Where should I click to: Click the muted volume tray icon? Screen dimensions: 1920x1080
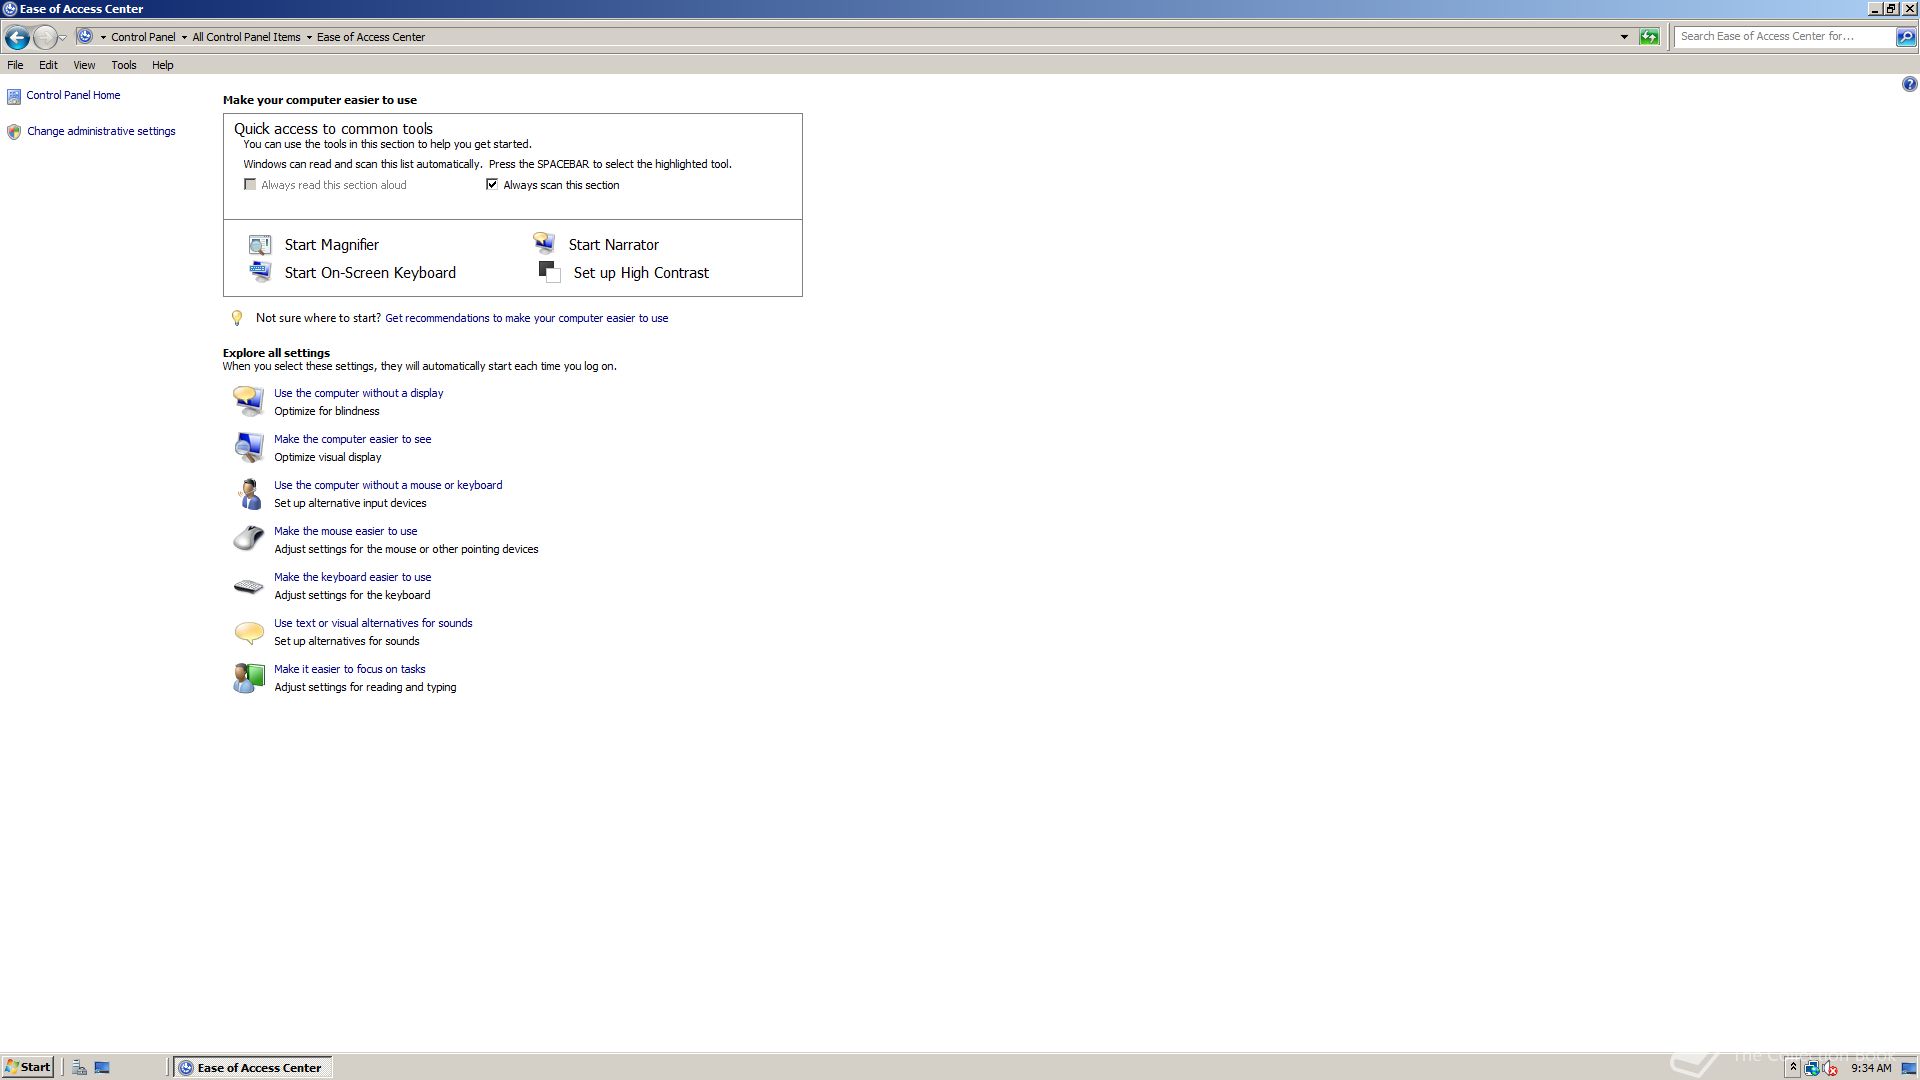(x=1829, y=1068)
